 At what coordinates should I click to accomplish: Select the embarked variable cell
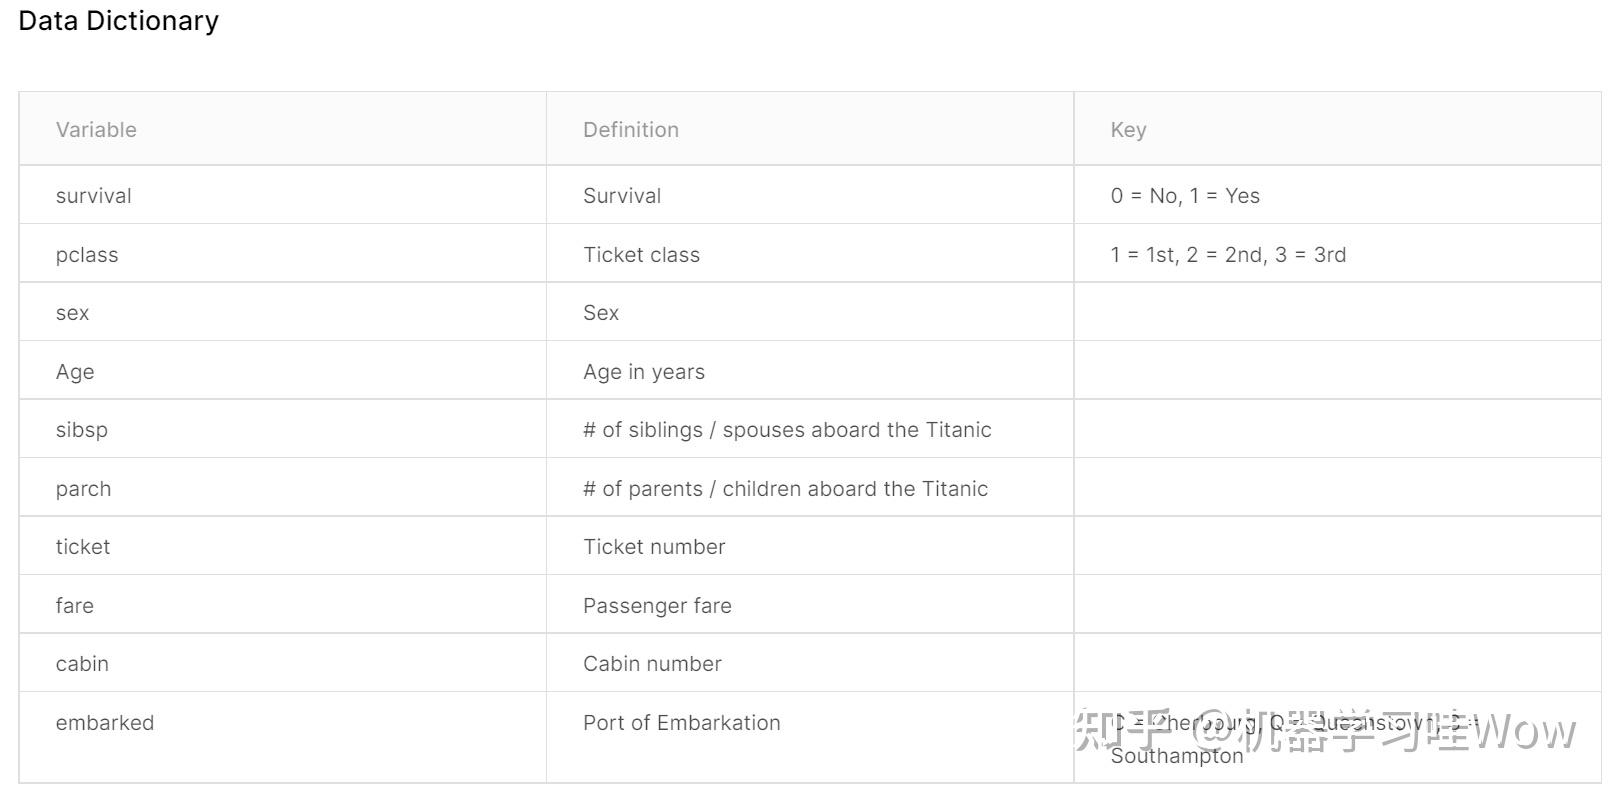tap(104, 723)
